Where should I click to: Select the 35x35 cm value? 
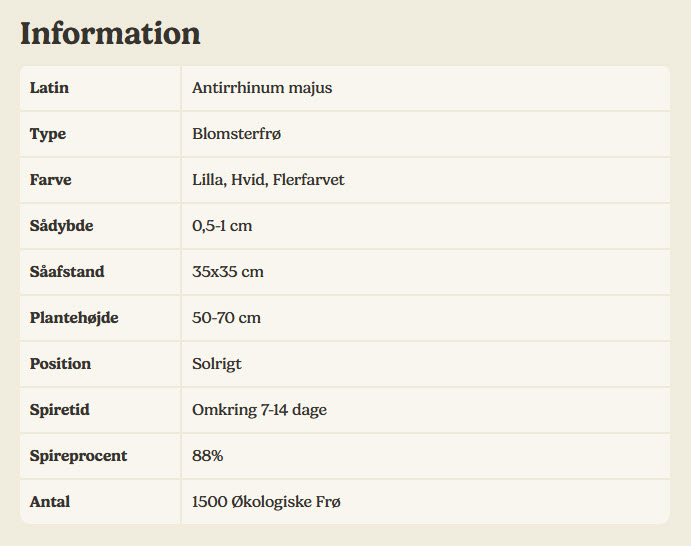click(228, 272)
